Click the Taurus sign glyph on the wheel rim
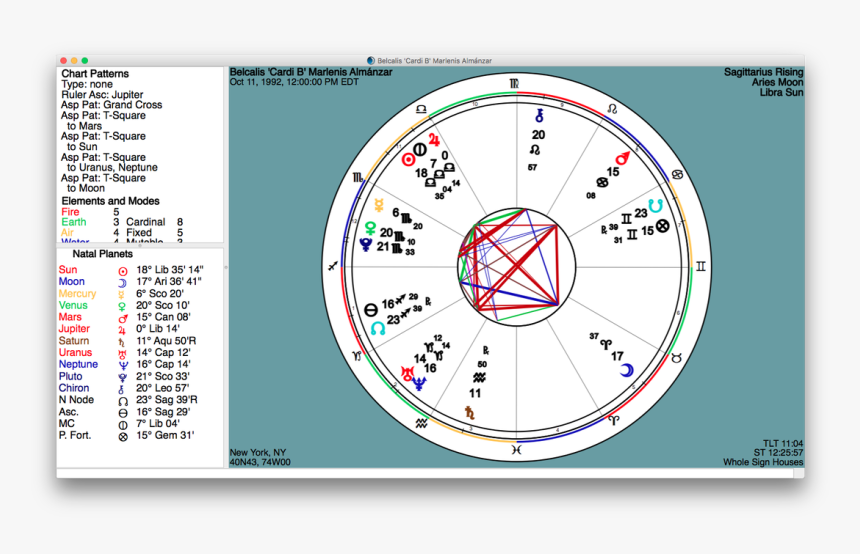Image resolution: width=860 pixels, height=554 pixels. click(x=676, y=358)
